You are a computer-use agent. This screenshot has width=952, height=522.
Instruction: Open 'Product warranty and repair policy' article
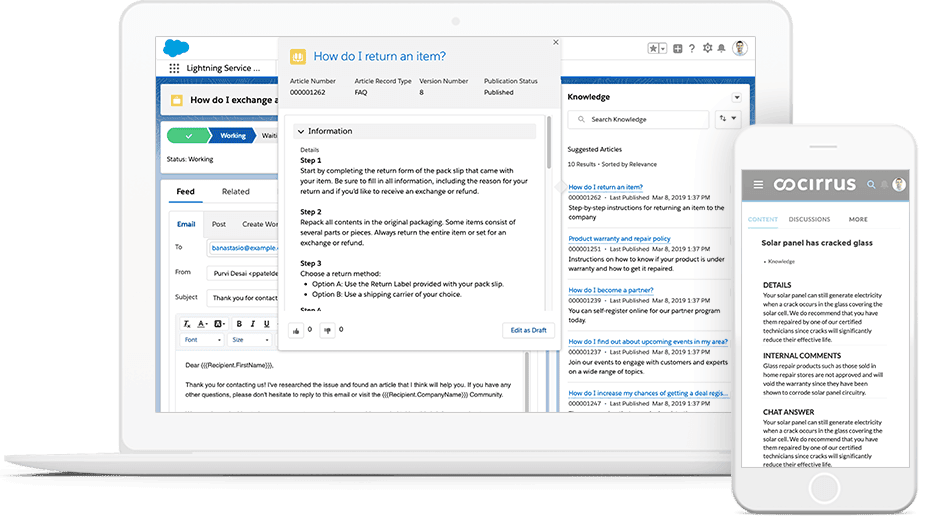tap(619, 239)
